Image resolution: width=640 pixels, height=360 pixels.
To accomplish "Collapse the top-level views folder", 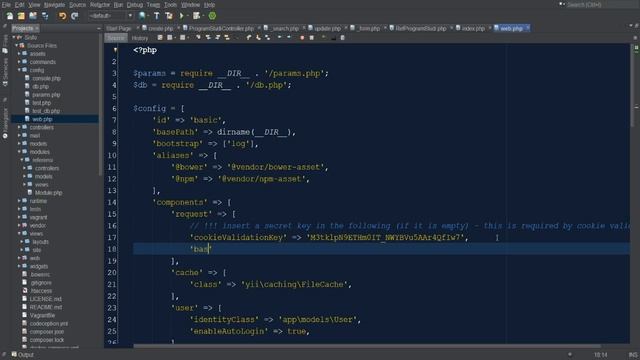I will (x=19, y=233).
